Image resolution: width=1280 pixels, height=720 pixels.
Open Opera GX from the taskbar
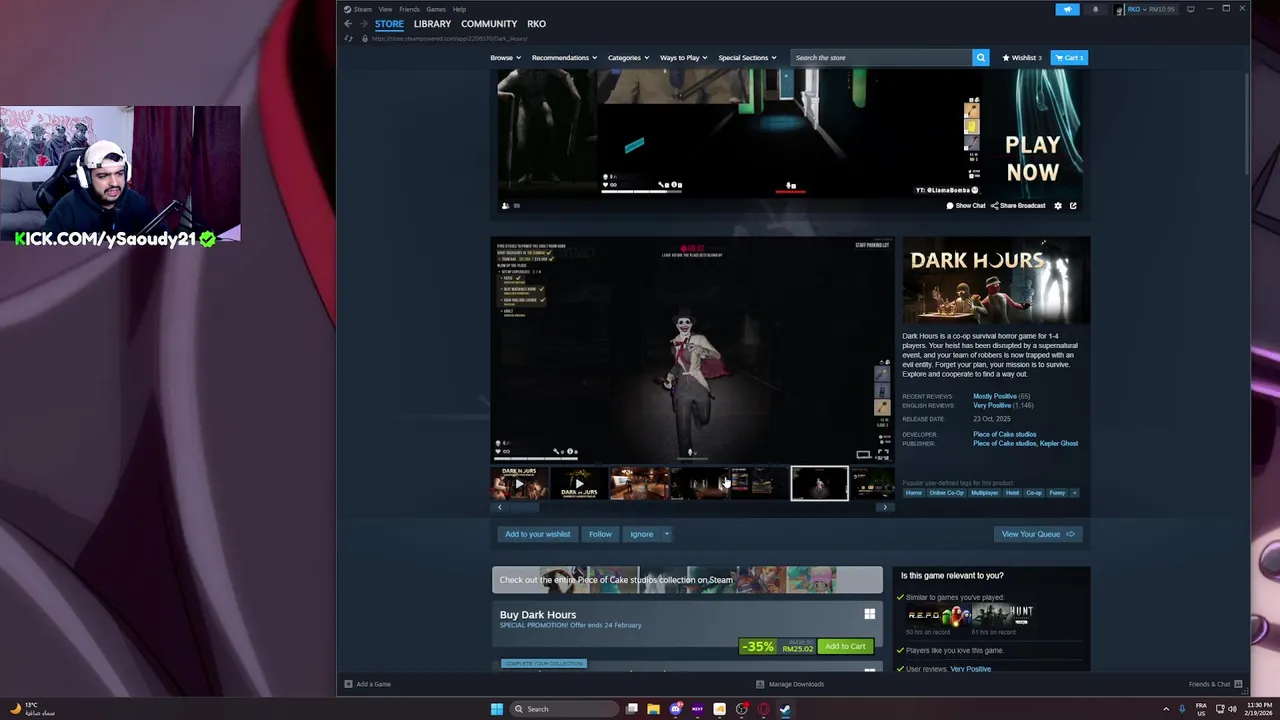point(764,709)
